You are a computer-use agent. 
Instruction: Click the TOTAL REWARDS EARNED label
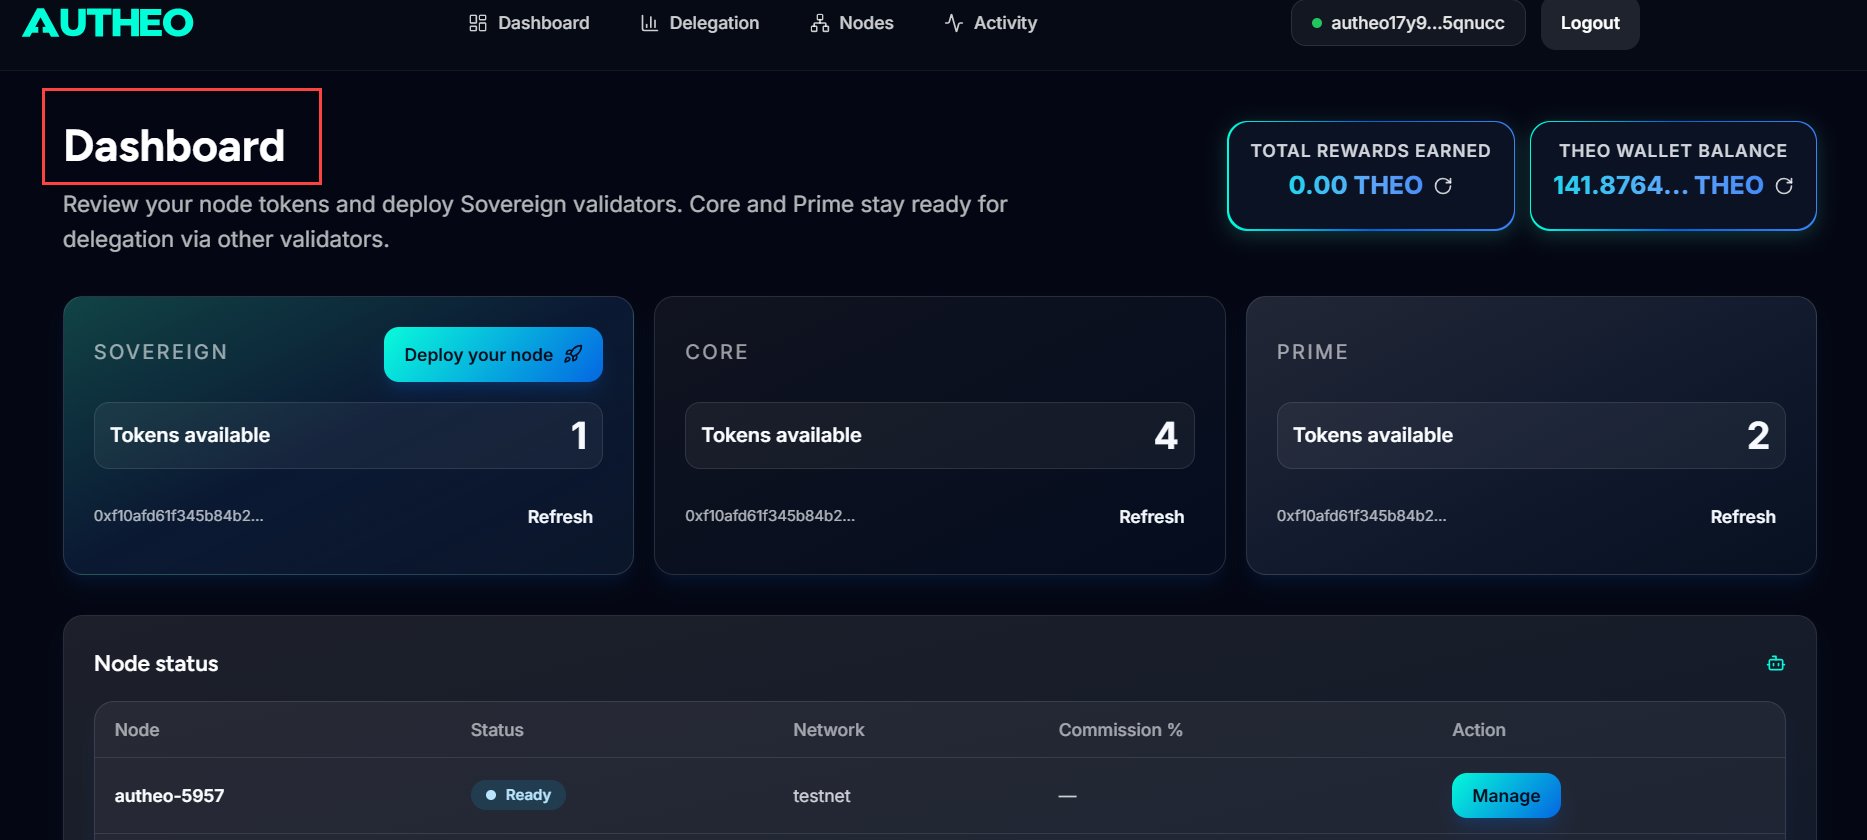(1371, 151)
